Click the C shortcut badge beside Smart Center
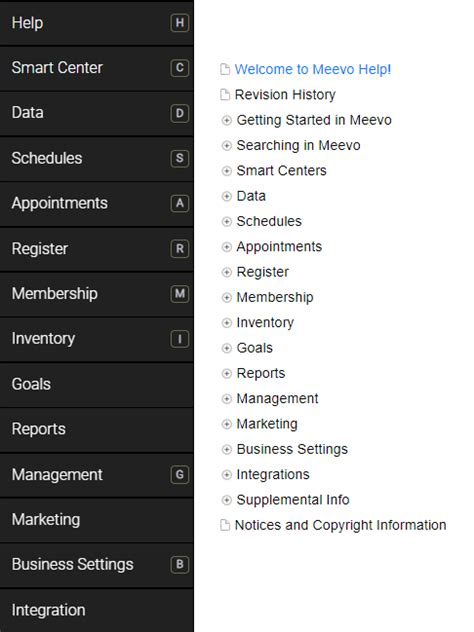Image resolution: width=474 pixels, height=632 pixels. (x=180, y=68)
